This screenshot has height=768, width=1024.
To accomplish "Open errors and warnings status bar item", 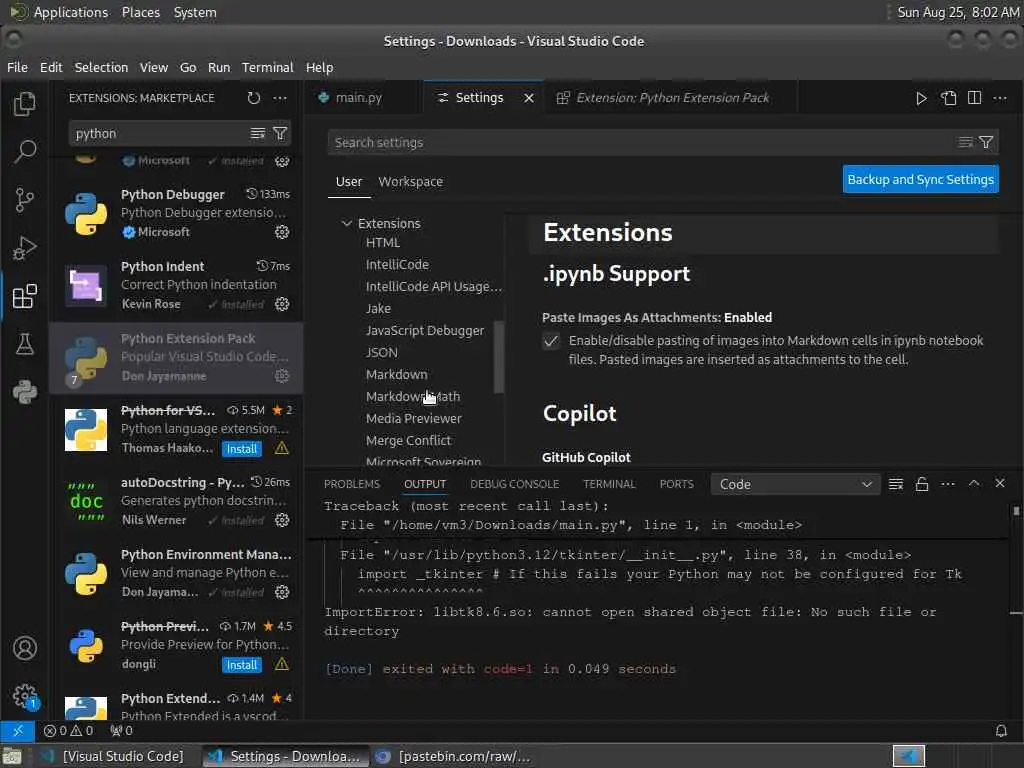I will point(69,730).
